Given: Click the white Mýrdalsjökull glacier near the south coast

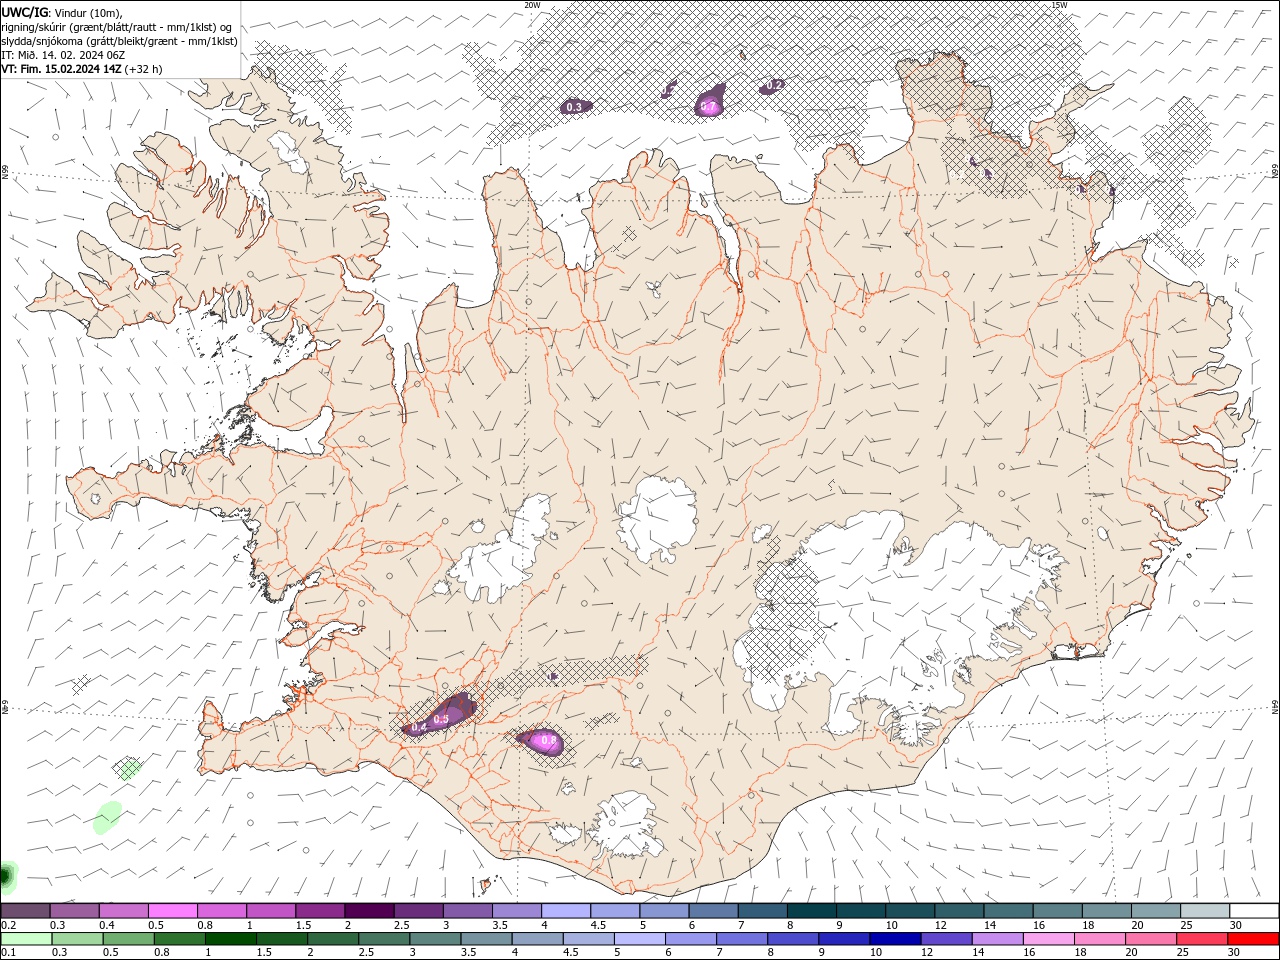Looking at the screenshot, I should pyautogui.click(x=622, y=825).
